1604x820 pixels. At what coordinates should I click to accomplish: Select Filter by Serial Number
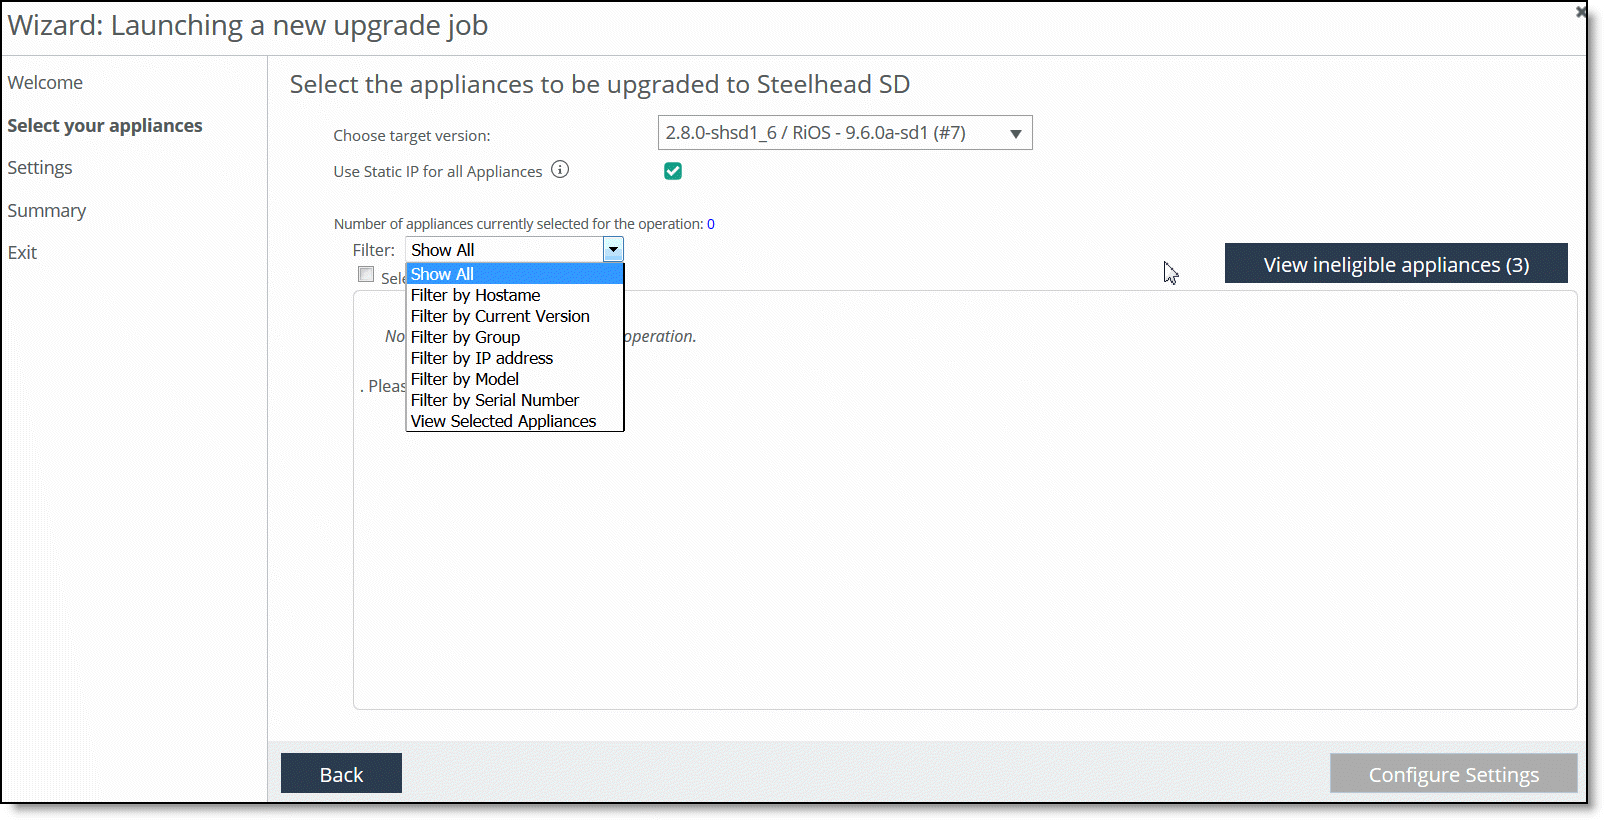point(514,400)
